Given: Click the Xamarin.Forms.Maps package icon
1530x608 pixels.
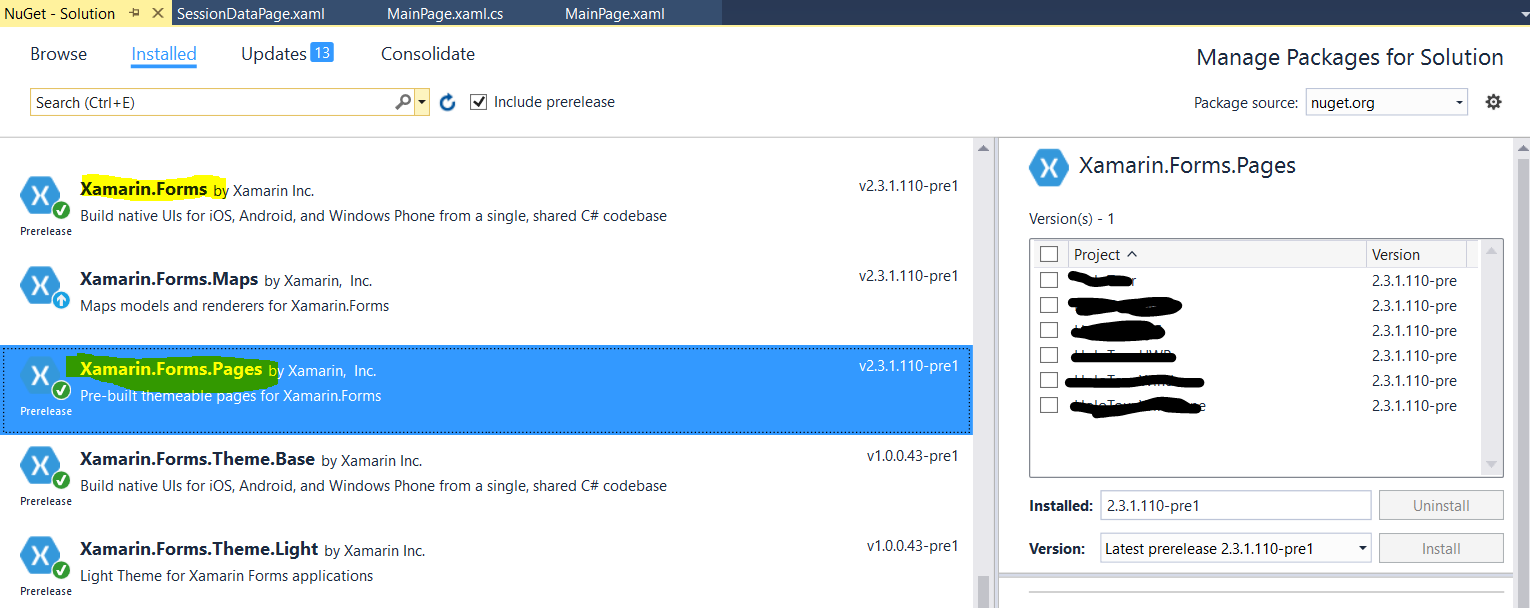Looking at the screenshot, I should 40,284.
